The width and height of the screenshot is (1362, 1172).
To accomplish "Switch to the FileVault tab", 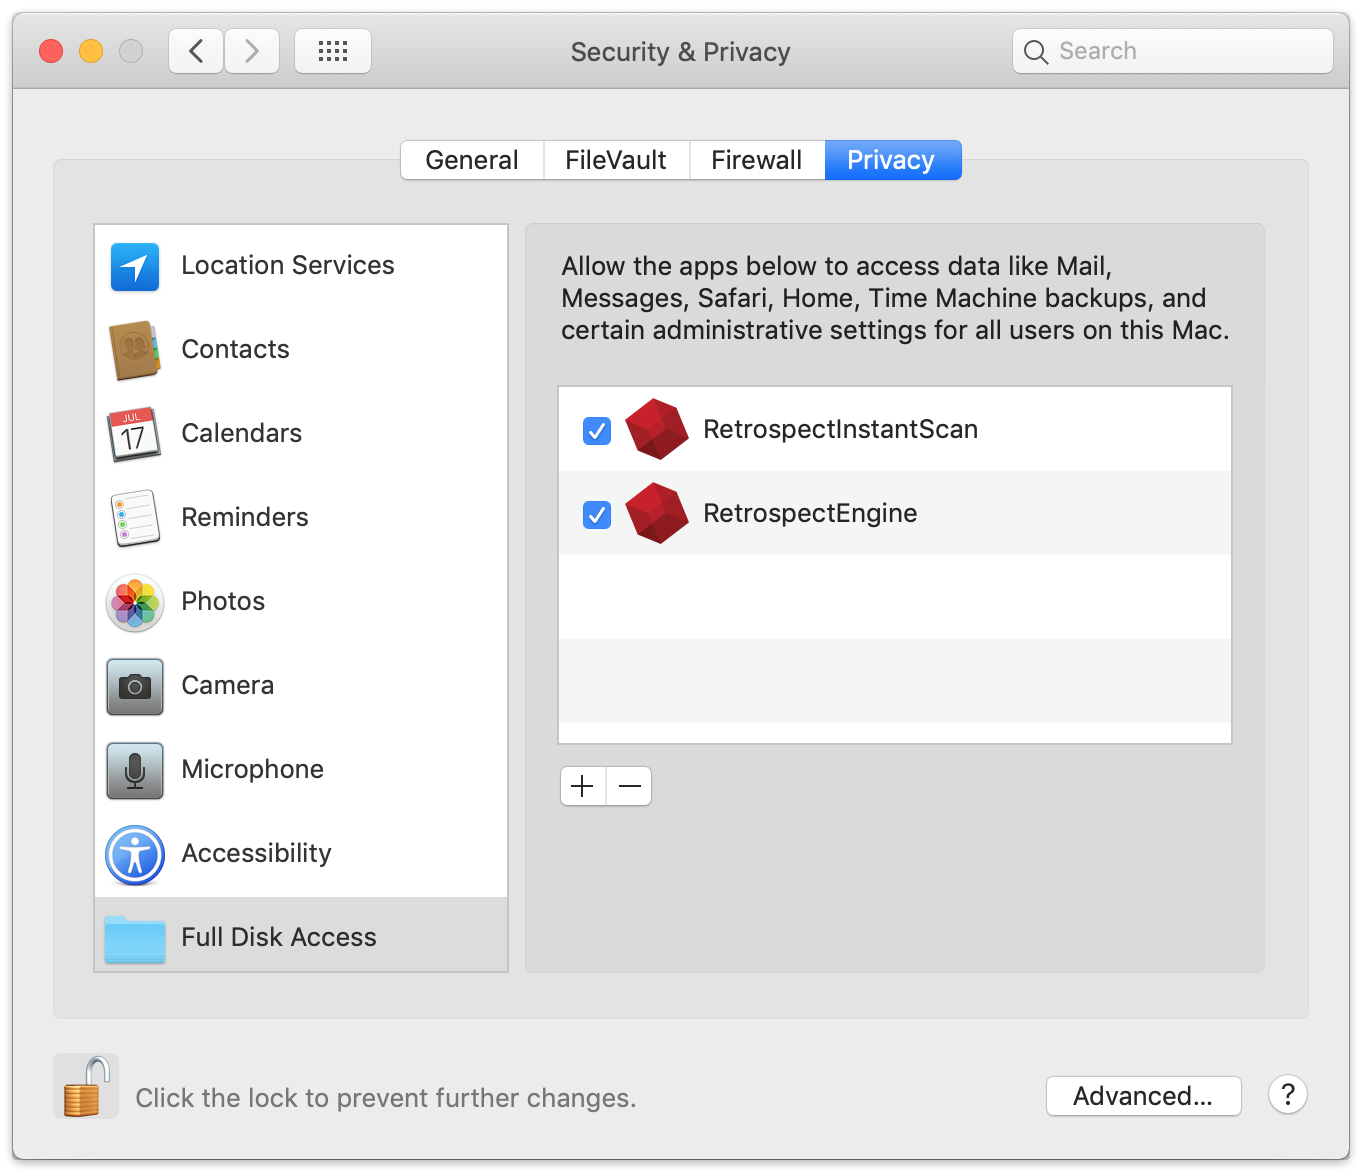I will point(616,160).
